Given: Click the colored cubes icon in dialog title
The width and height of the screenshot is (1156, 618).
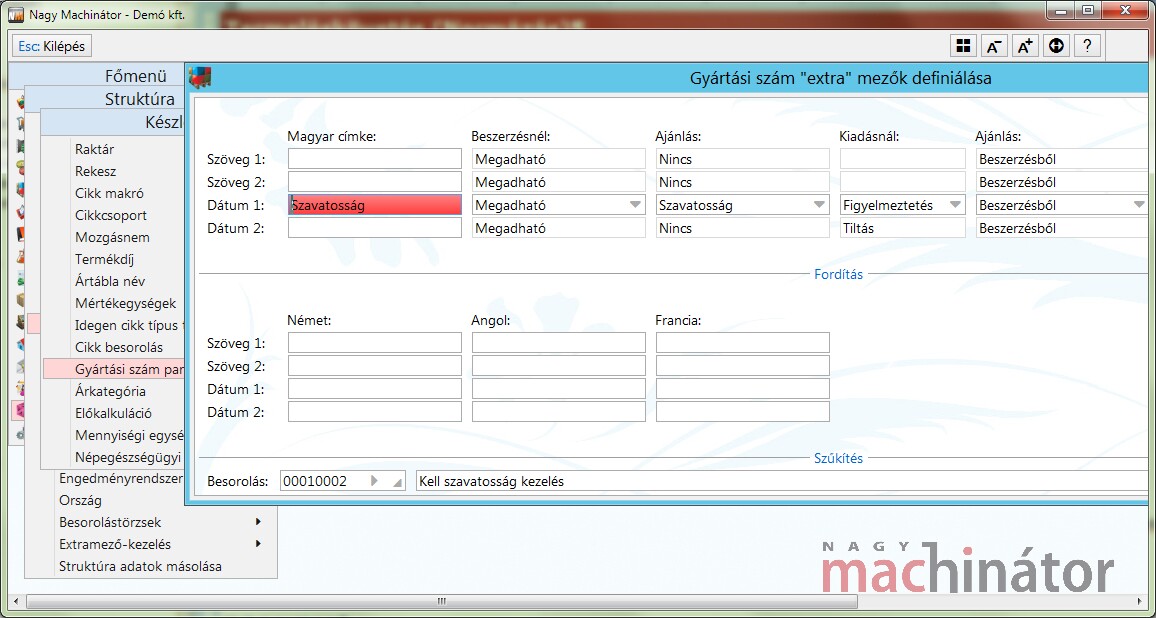Looking at the screenshot, I should (200, 77).
